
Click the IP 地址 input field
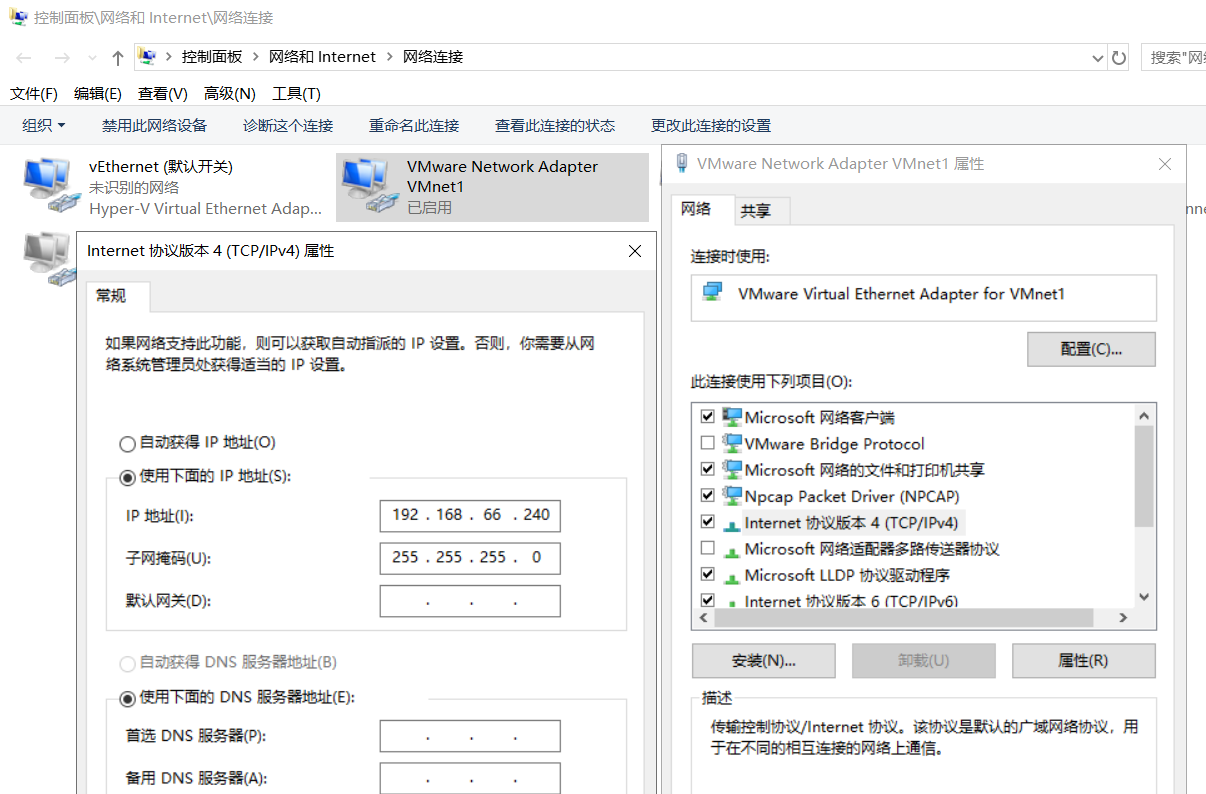pyautogui.click(x=470, y=515)
